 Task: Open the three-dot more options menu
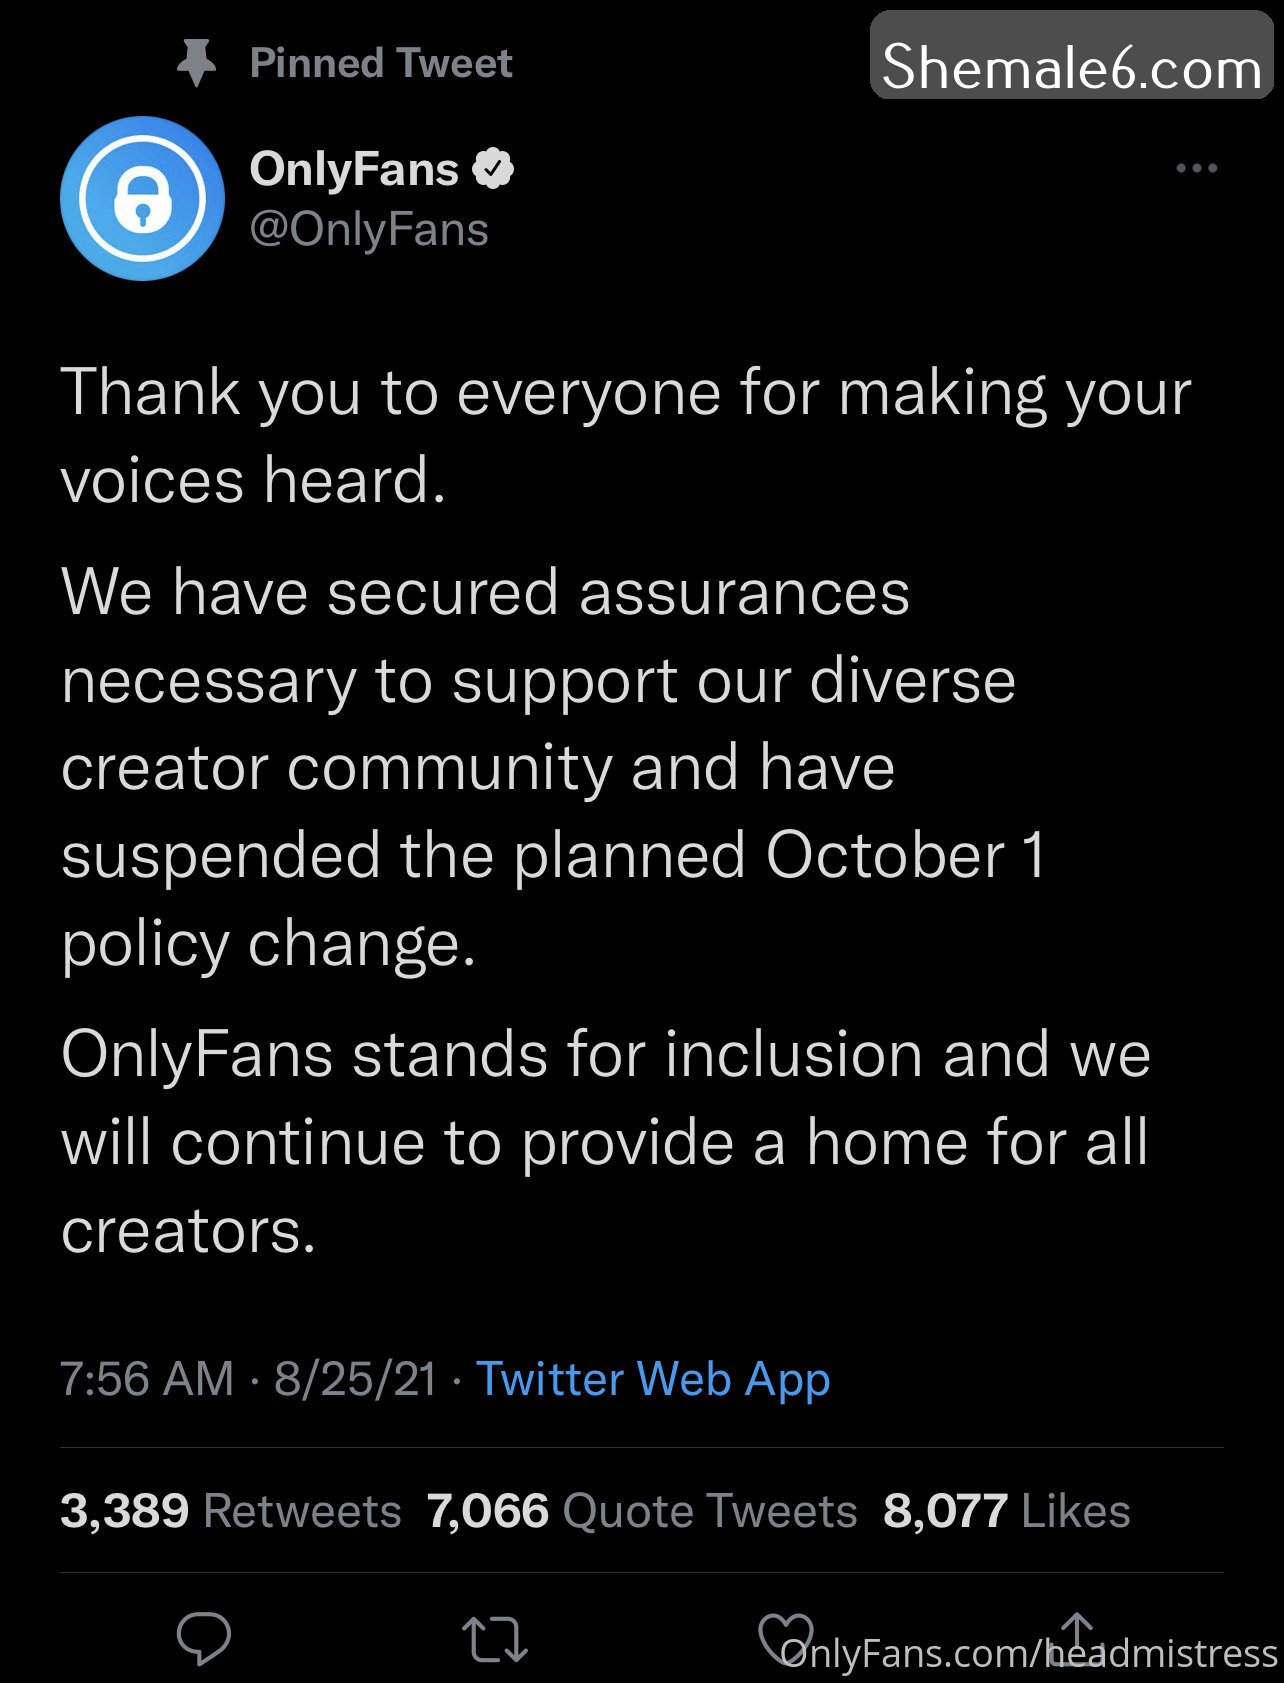pos(1196,168)
